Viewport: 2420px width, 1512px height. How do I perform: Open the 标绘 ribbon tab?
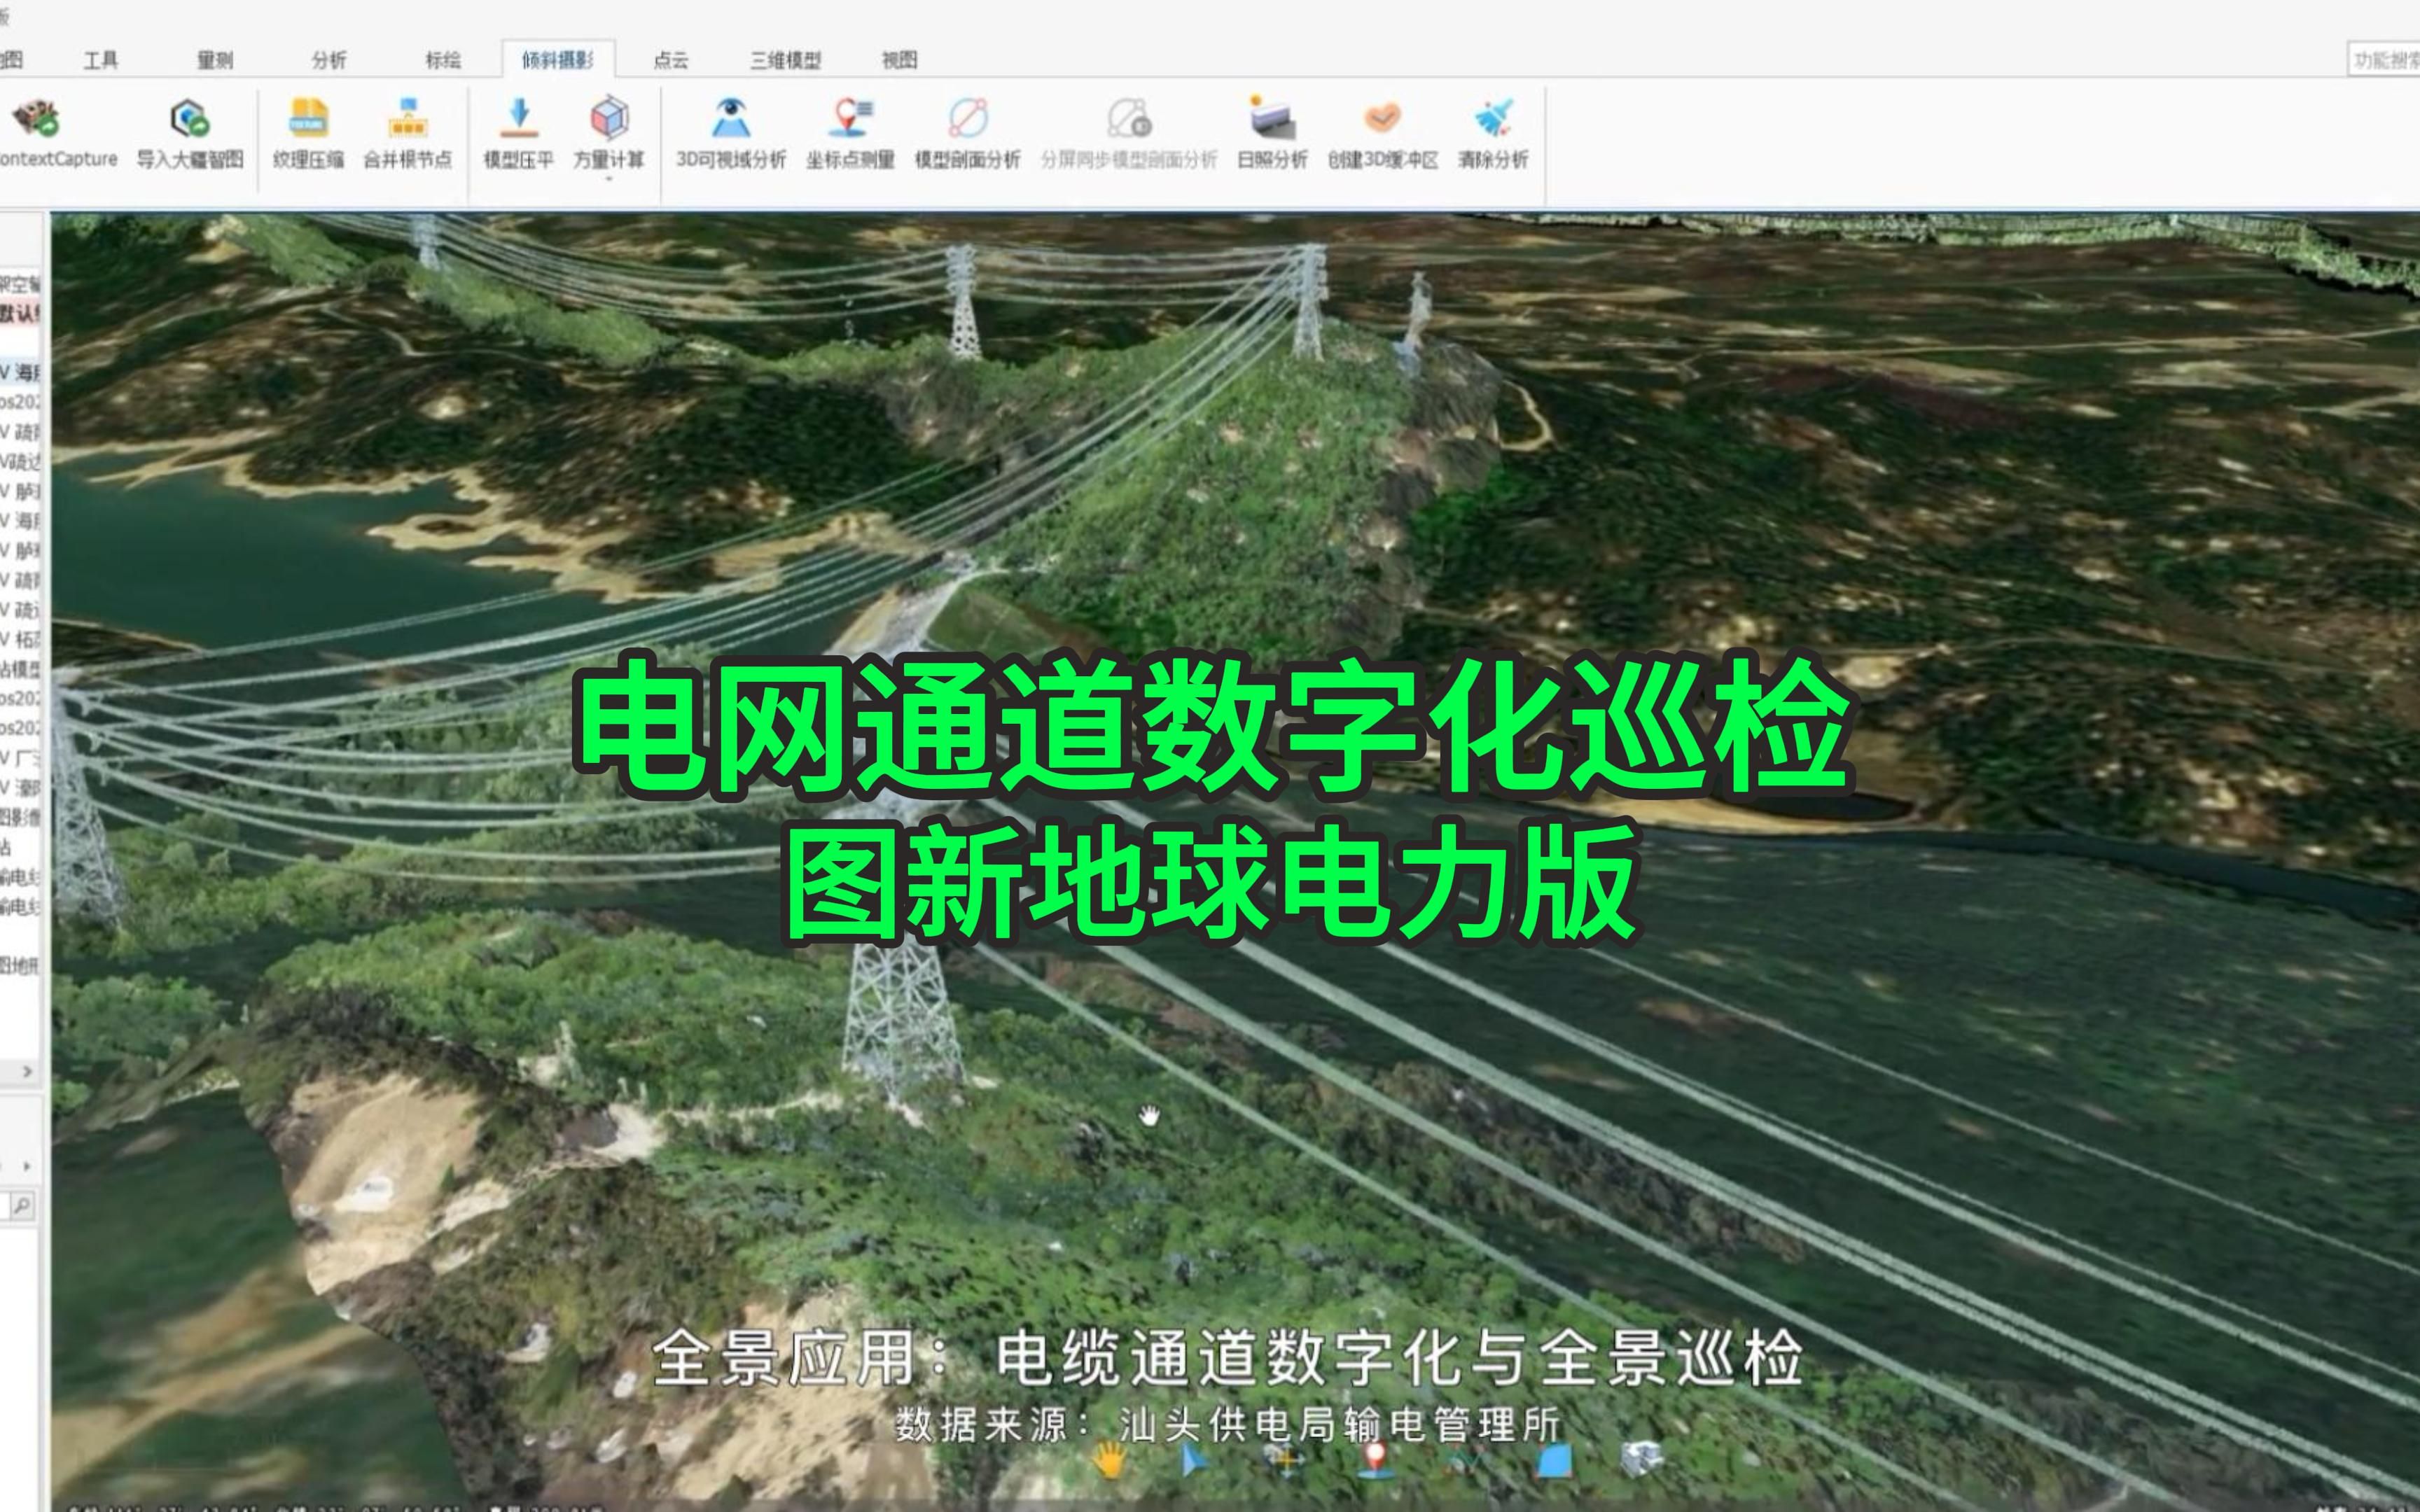(443, 60)
